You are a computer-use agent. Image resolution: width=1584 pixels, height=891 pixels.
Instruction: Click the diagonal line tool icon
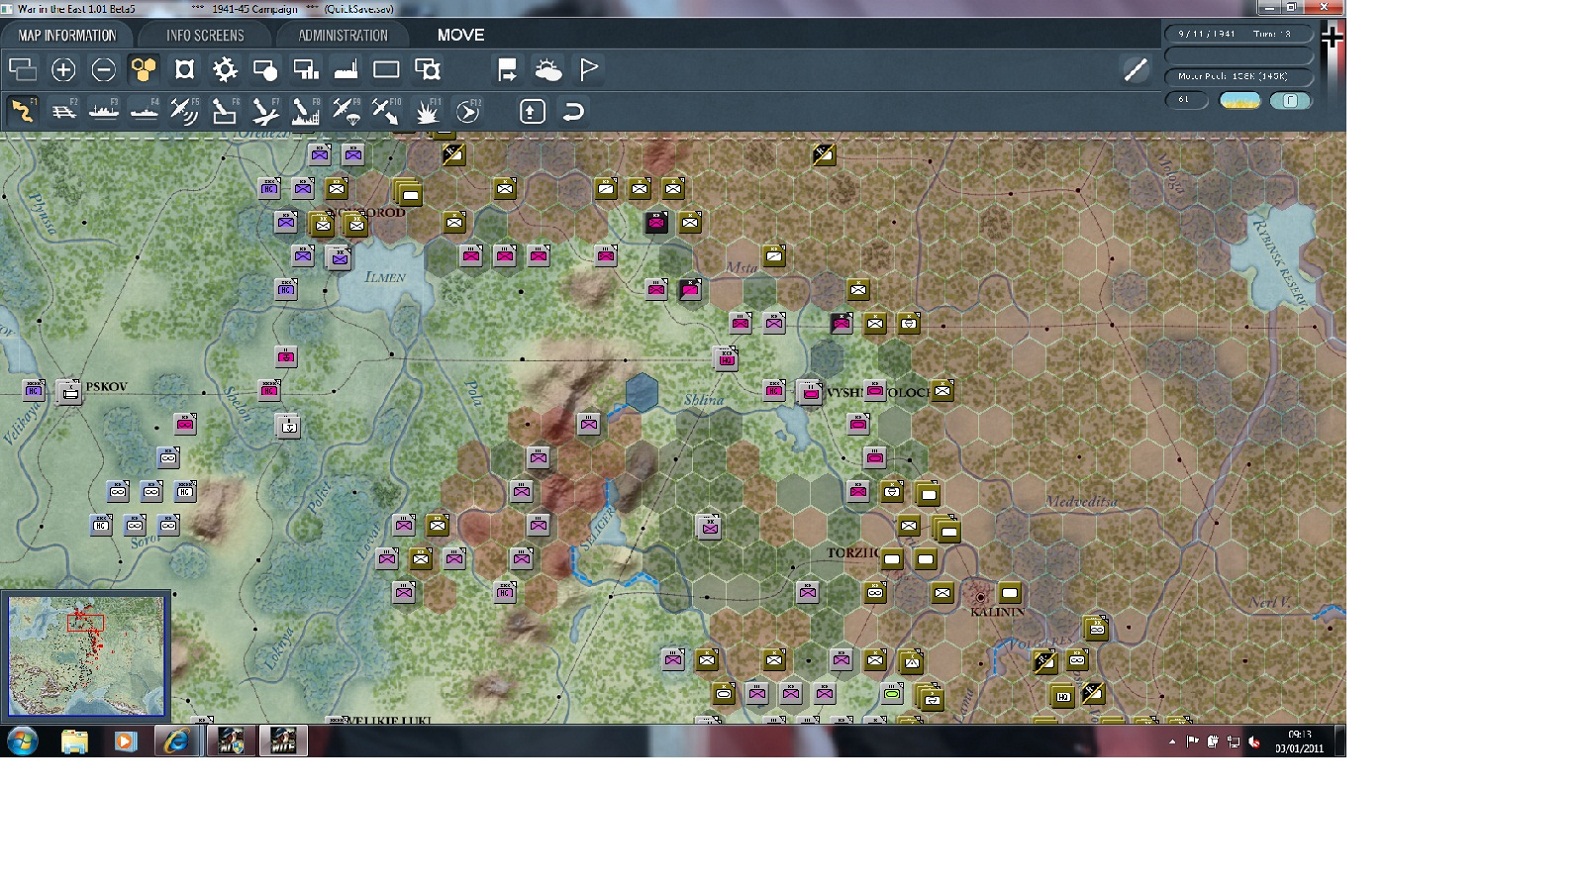pyautogui.click(x=1135, y=69)
